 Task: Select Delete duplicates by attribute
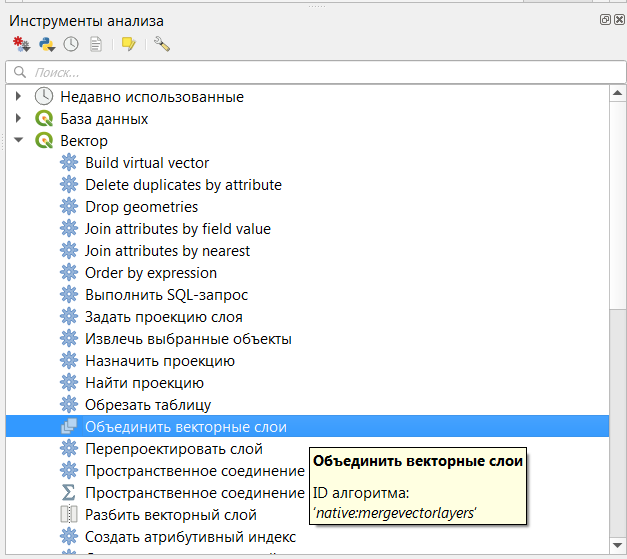click(183, 185)
